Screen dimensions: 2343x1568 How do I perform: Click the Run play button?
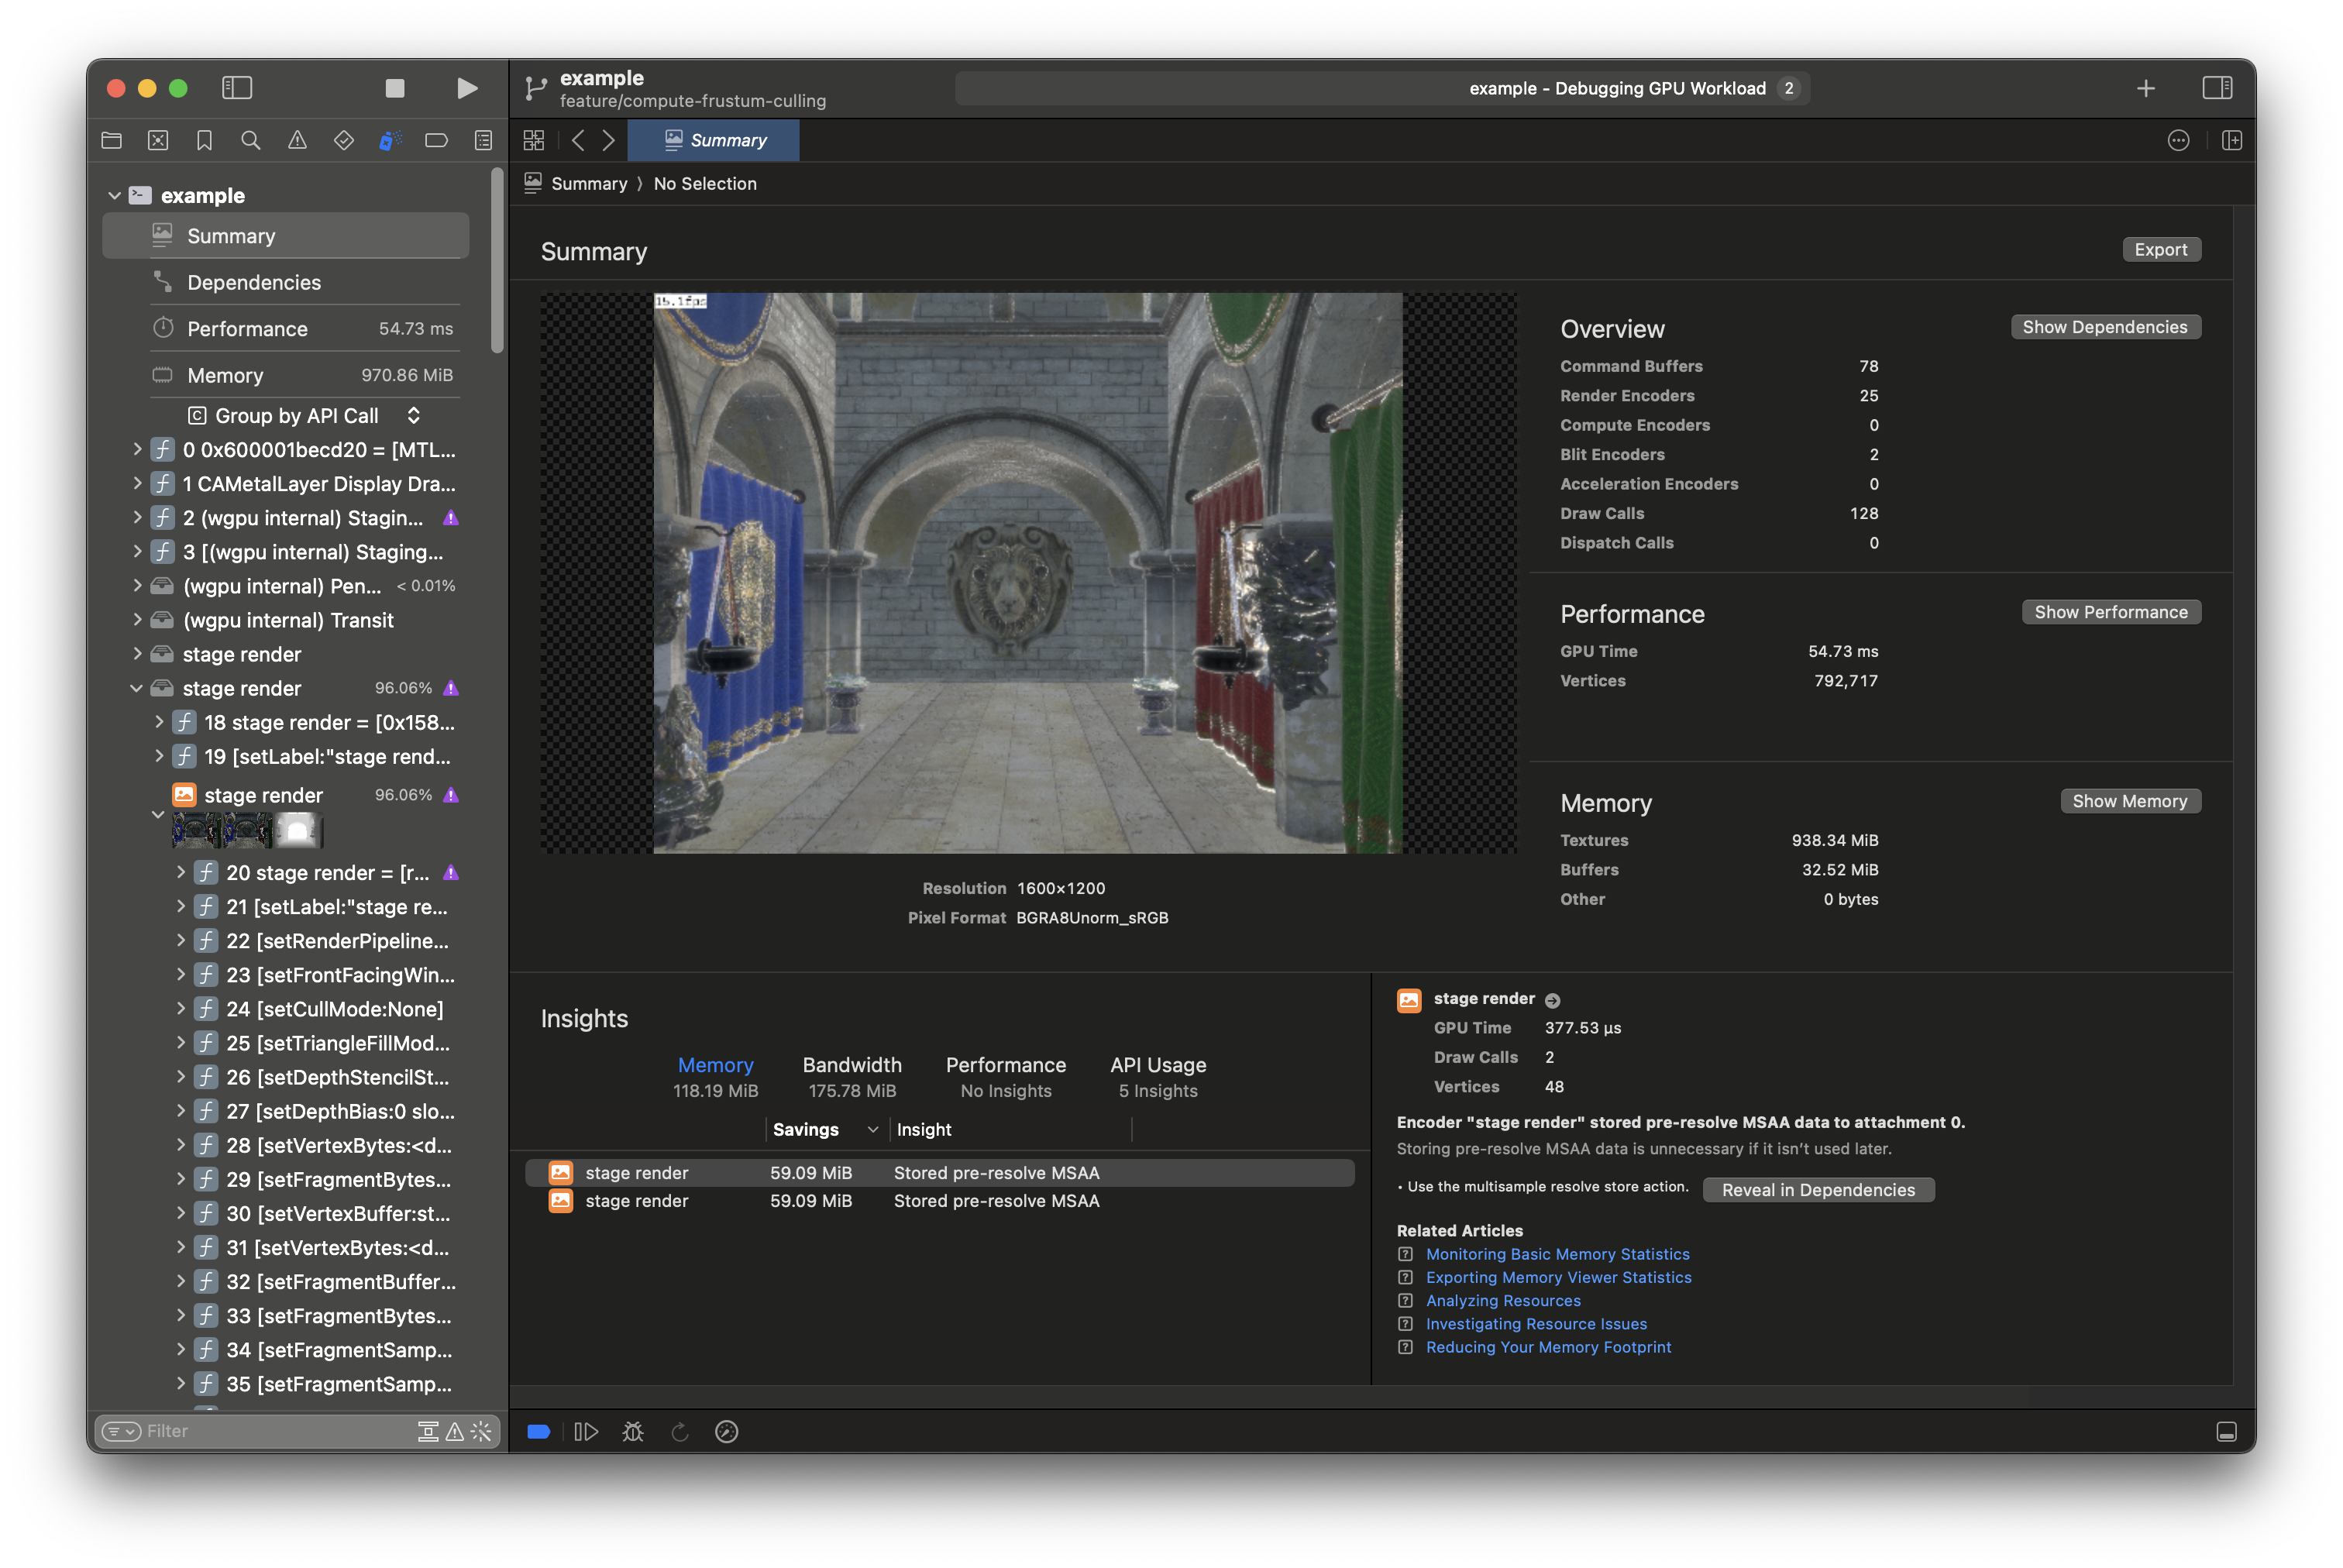(466, 88)
